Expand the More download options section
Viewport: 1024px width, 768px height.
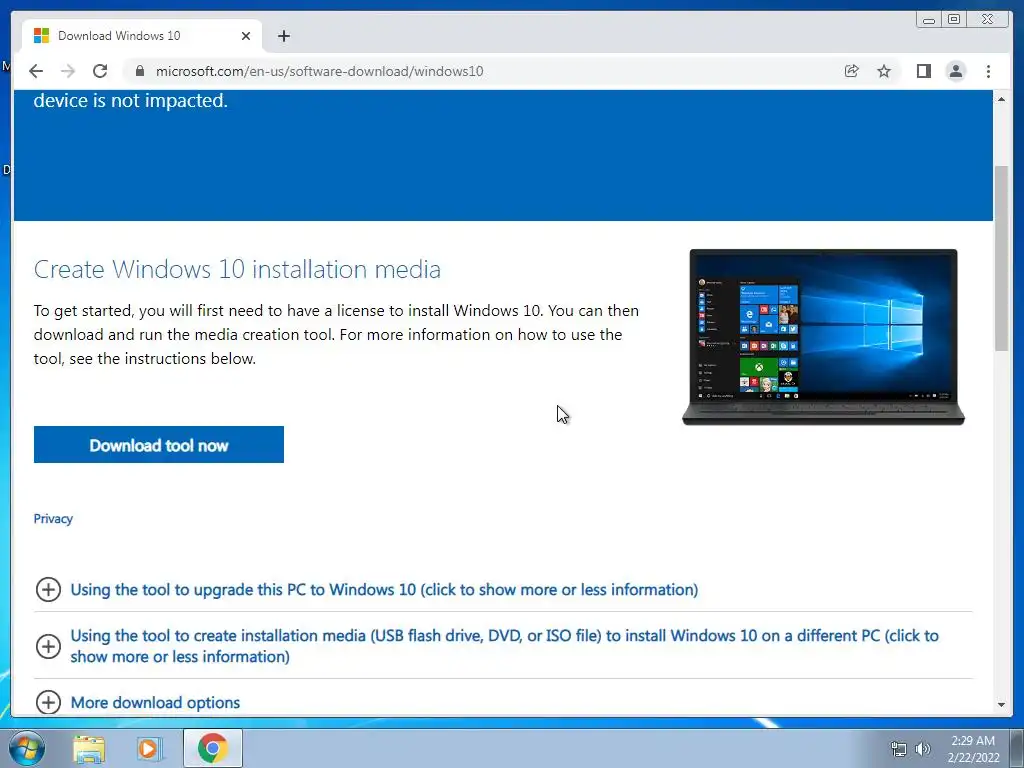point(138,703)
